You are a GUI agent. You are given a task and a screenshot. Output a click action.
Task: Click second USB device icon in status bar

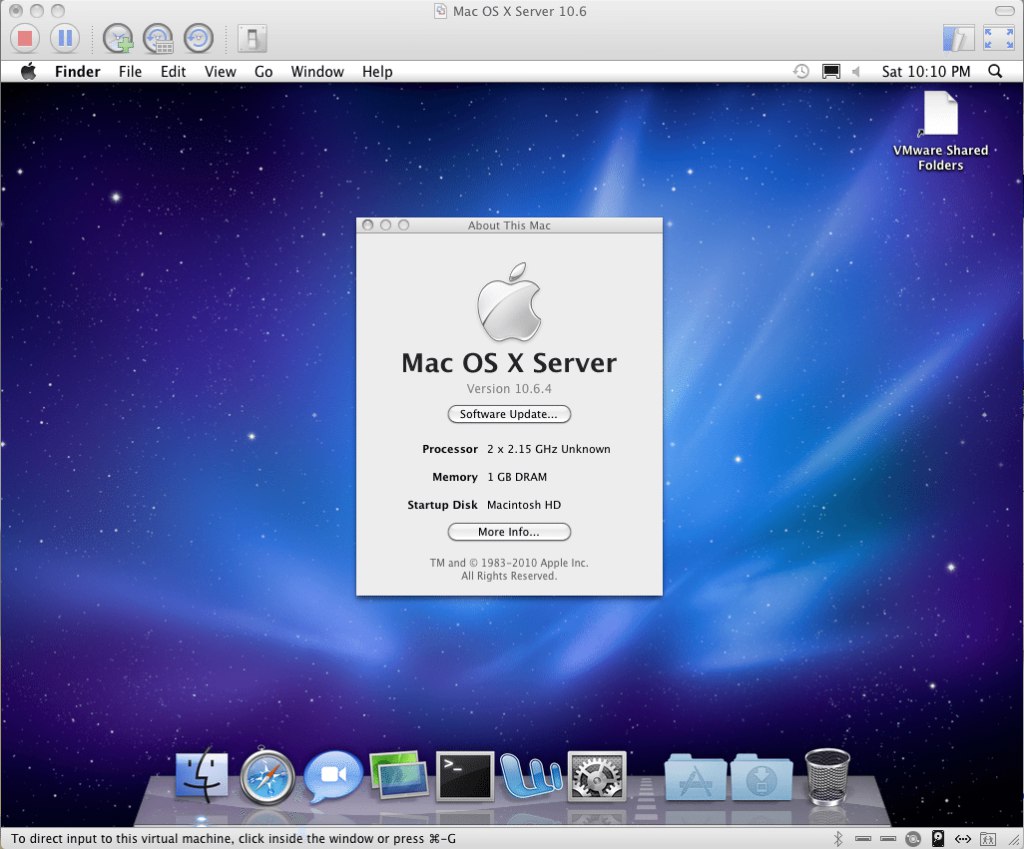(x=888, y=839)
